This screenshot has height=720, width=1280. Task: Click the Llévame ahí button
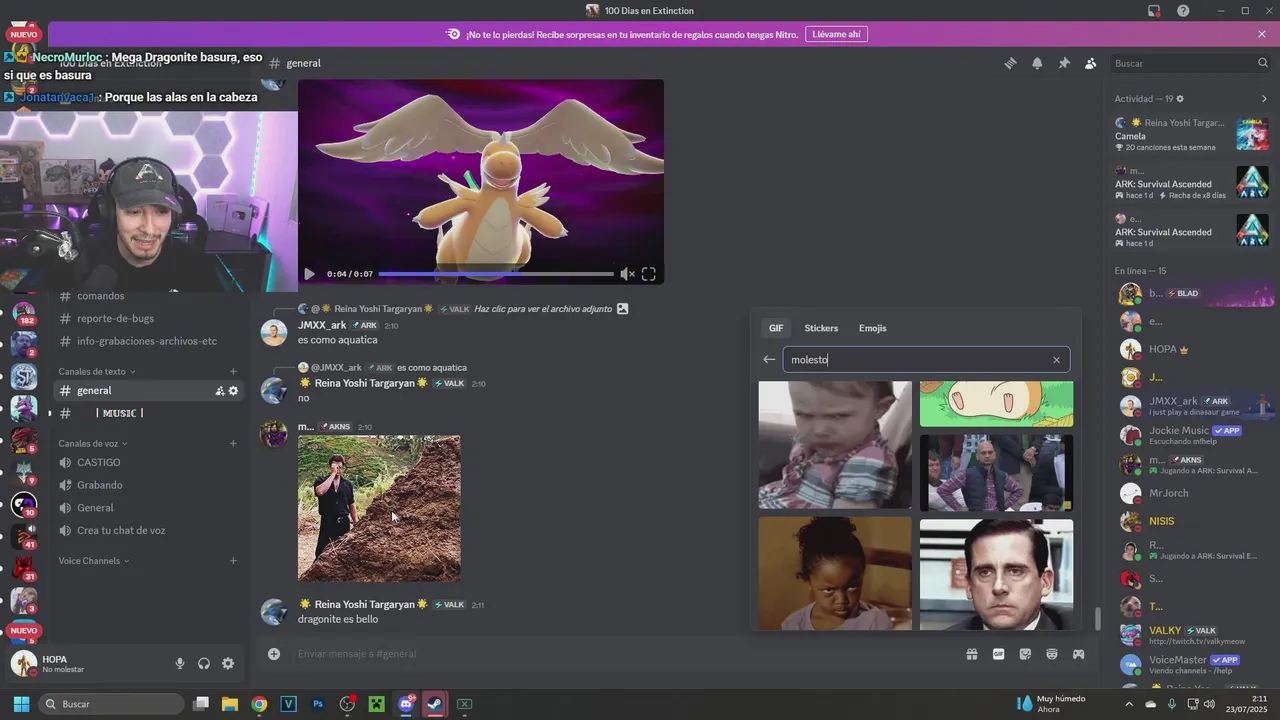tap(836, 34)
